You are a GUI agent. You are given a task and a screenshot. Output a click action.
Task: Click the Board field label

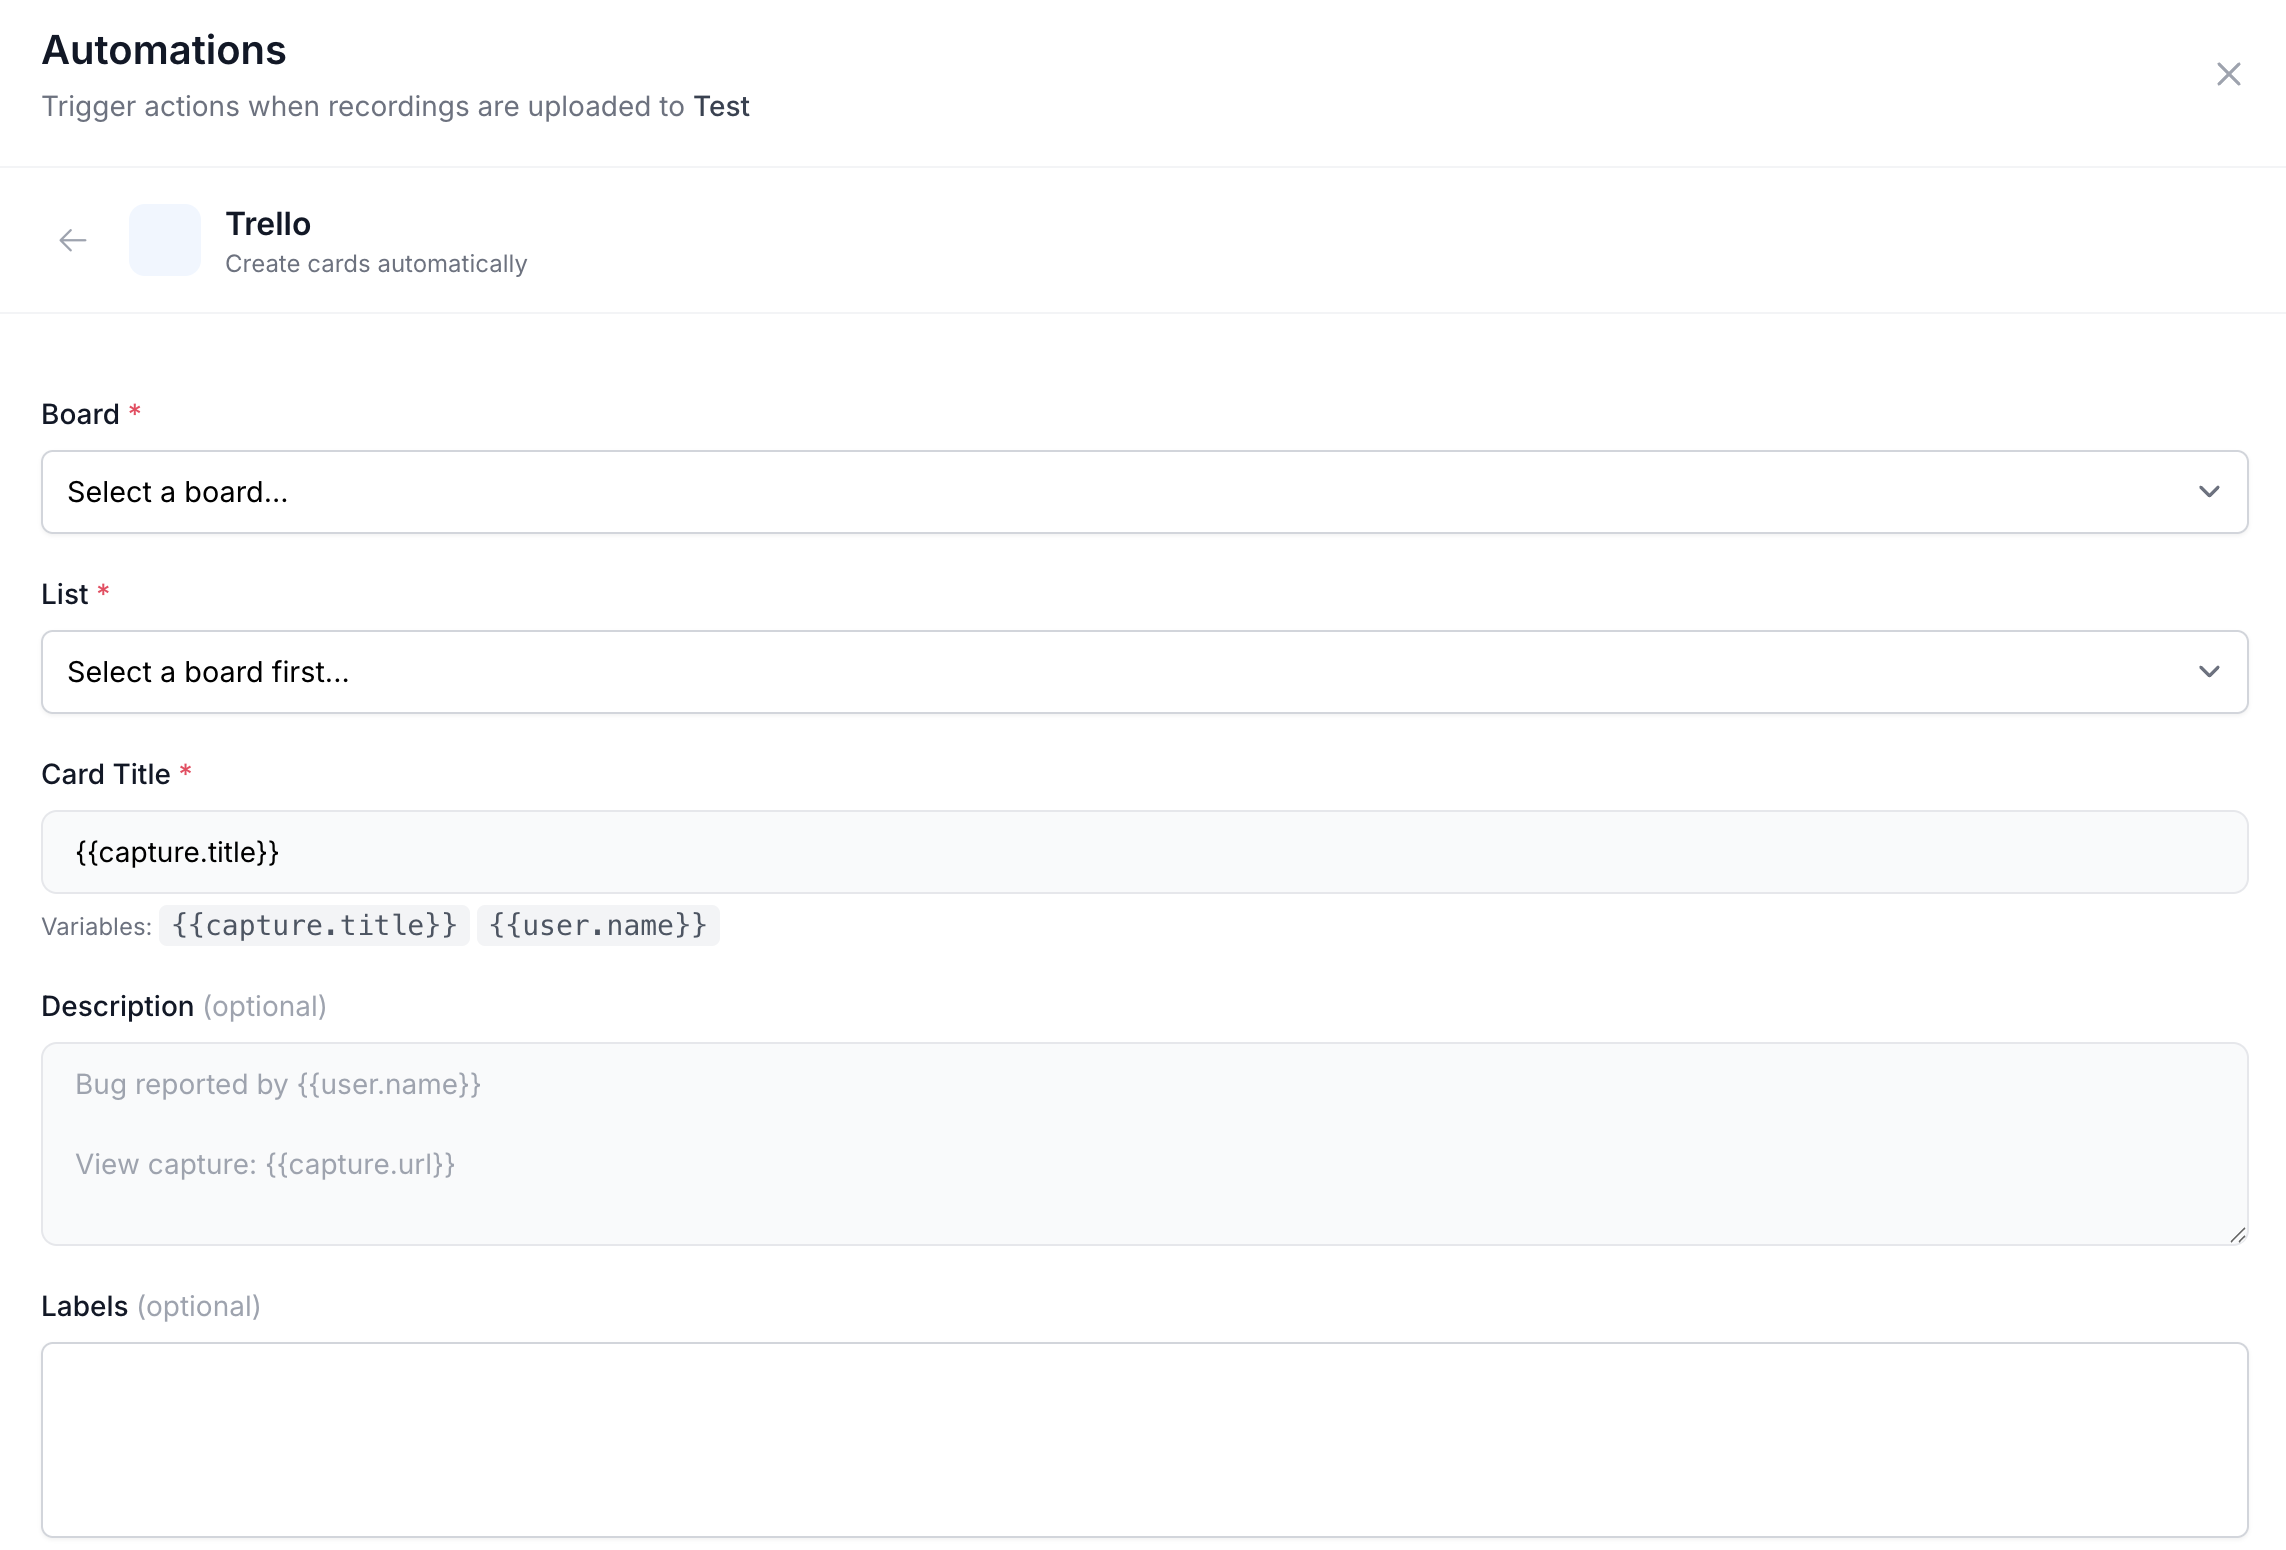pos(80,414)
